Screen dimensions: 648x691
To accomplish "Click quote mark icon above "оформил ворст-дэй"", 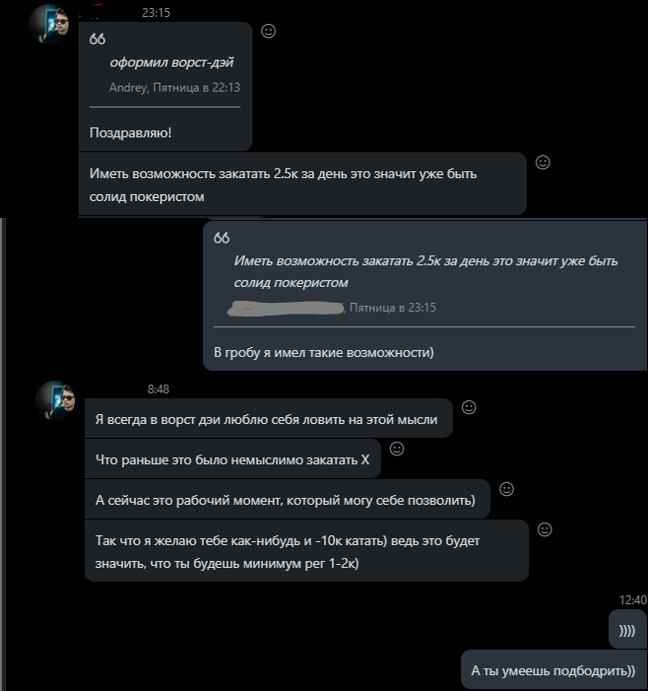I will click(97, 39).
